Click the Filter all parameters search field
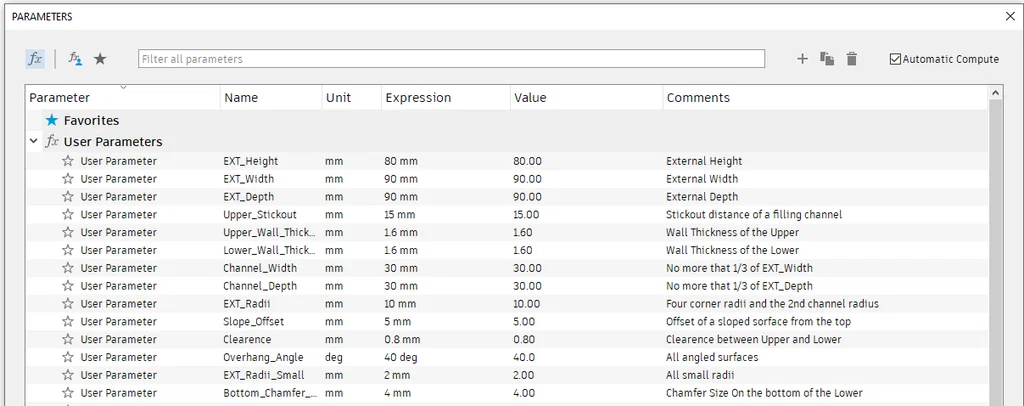Screen dimensions: 1024x406 [x=451, y=59]
